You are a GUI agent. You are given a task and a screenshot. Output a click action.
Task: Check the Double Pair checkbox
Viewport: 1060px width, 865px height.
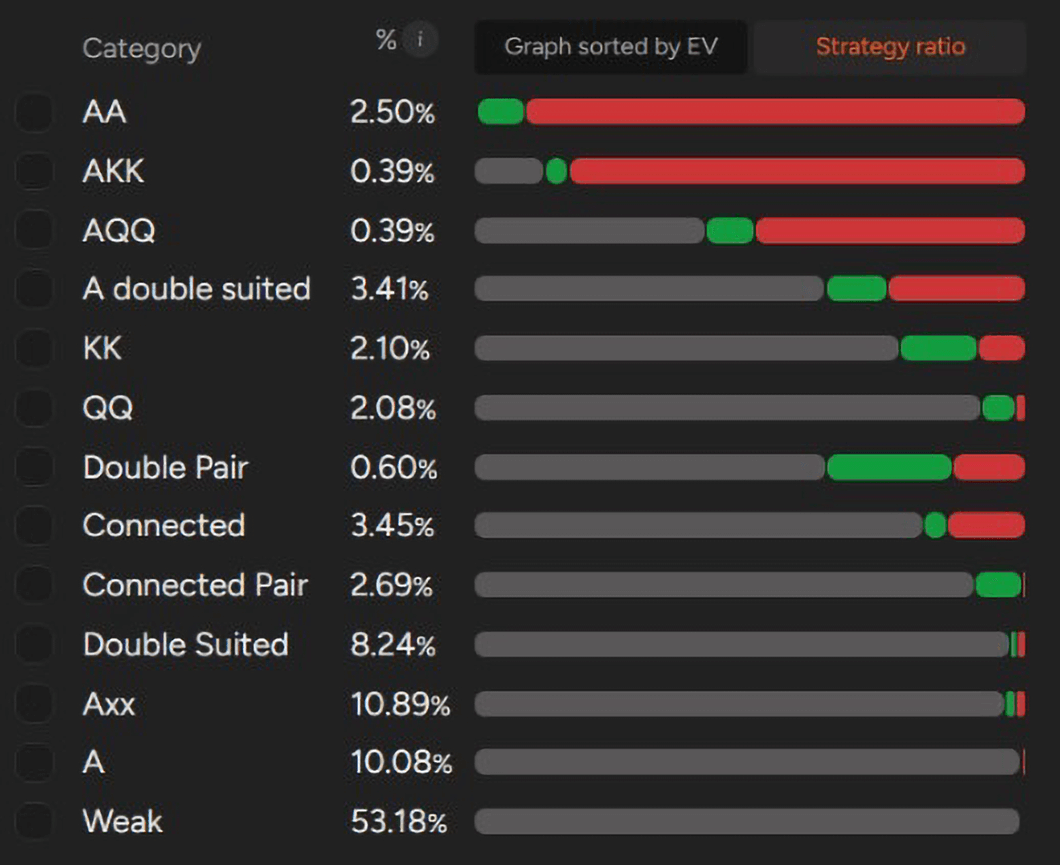point(34,467)
